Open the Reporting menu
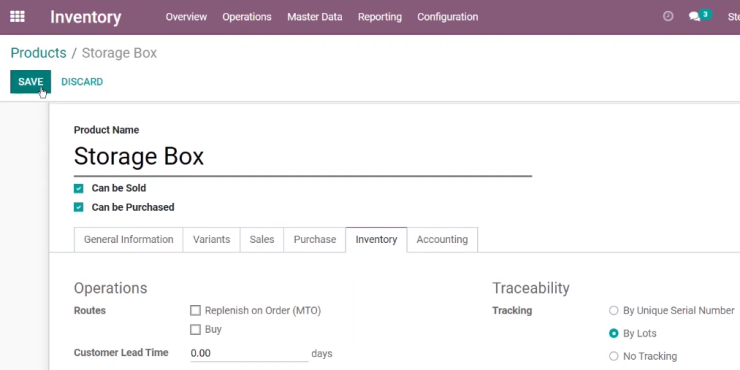The image size is (740, 370). (380, 17)
